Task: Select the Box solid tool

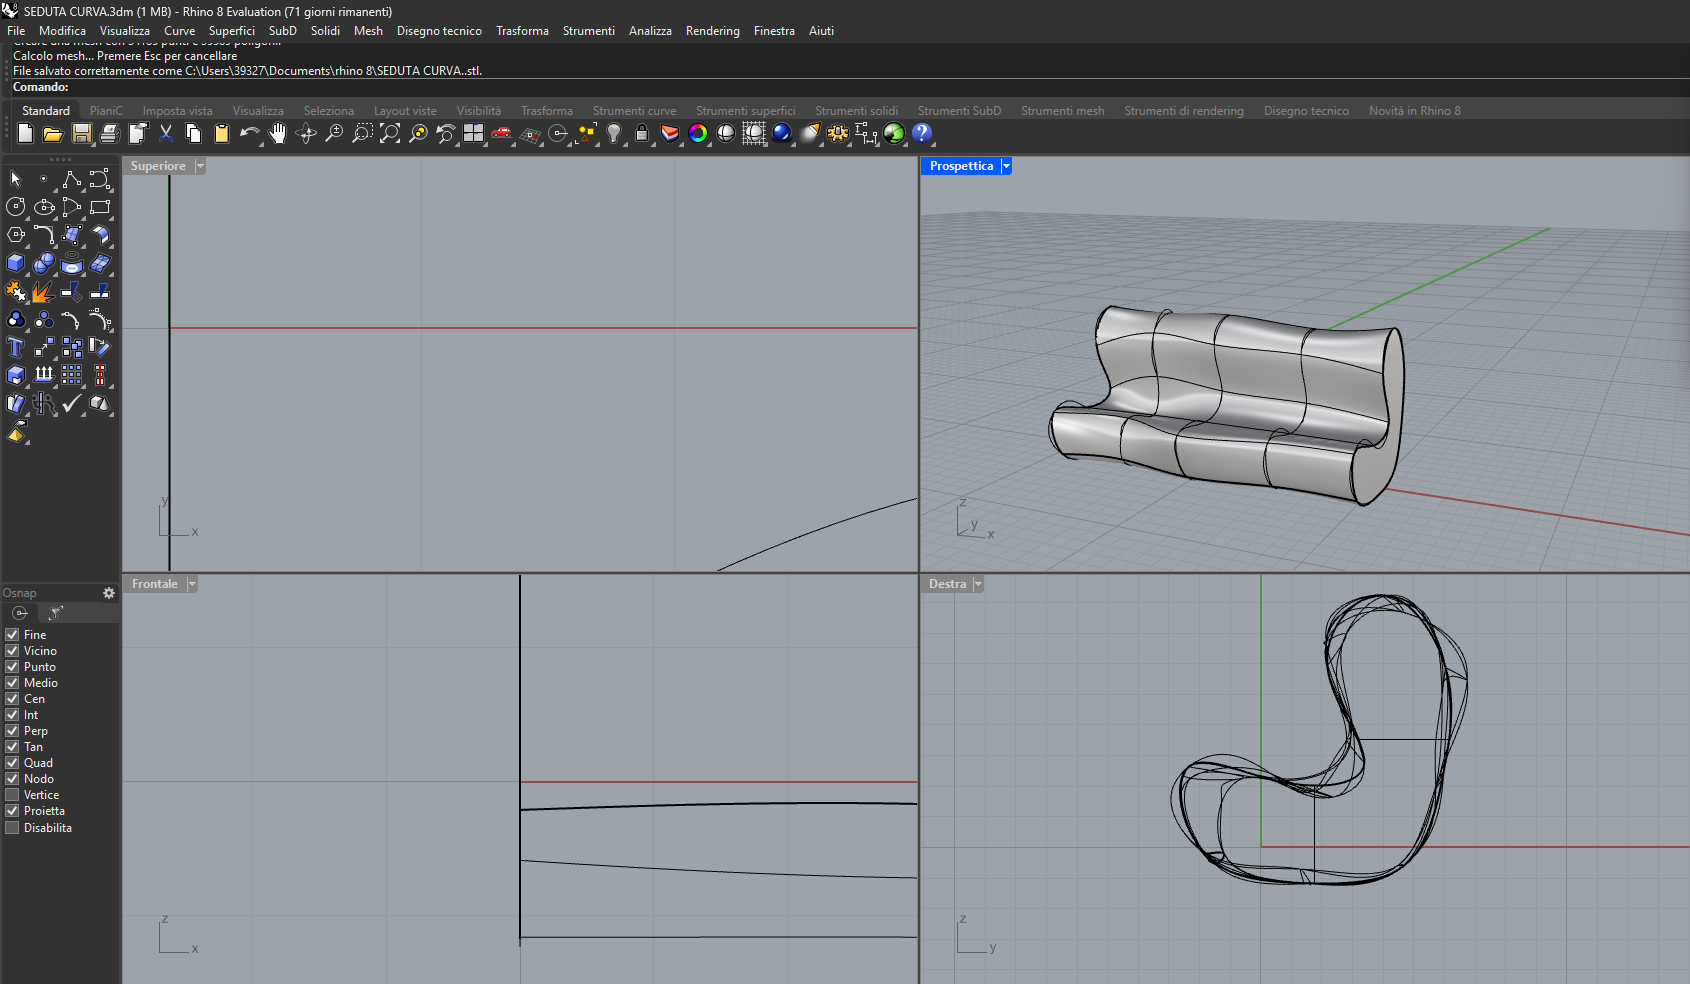Action: 16,263
